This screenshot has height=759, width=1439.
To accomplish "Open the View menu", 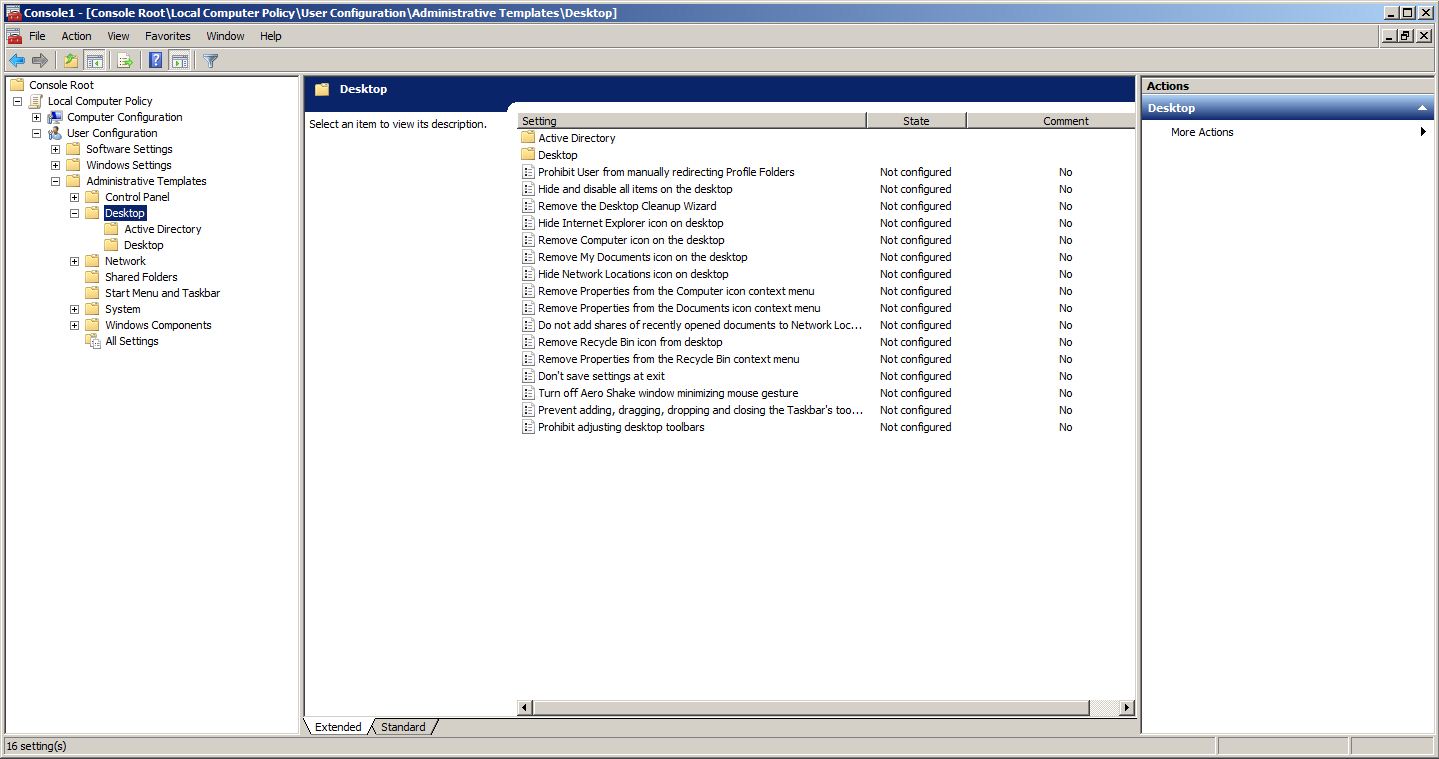I will coord(118,36).
